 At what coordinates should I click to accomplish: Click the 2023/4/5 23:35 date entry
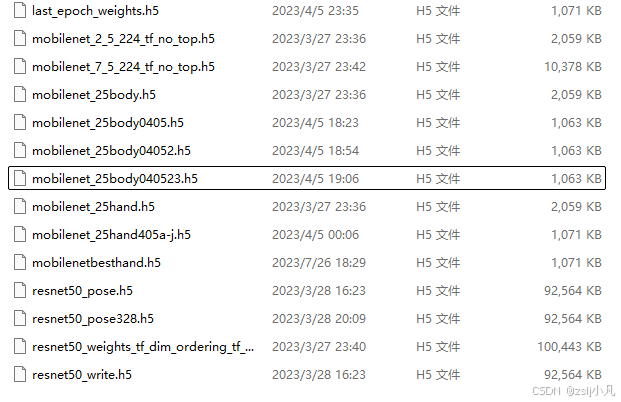(x=315, y=10)
